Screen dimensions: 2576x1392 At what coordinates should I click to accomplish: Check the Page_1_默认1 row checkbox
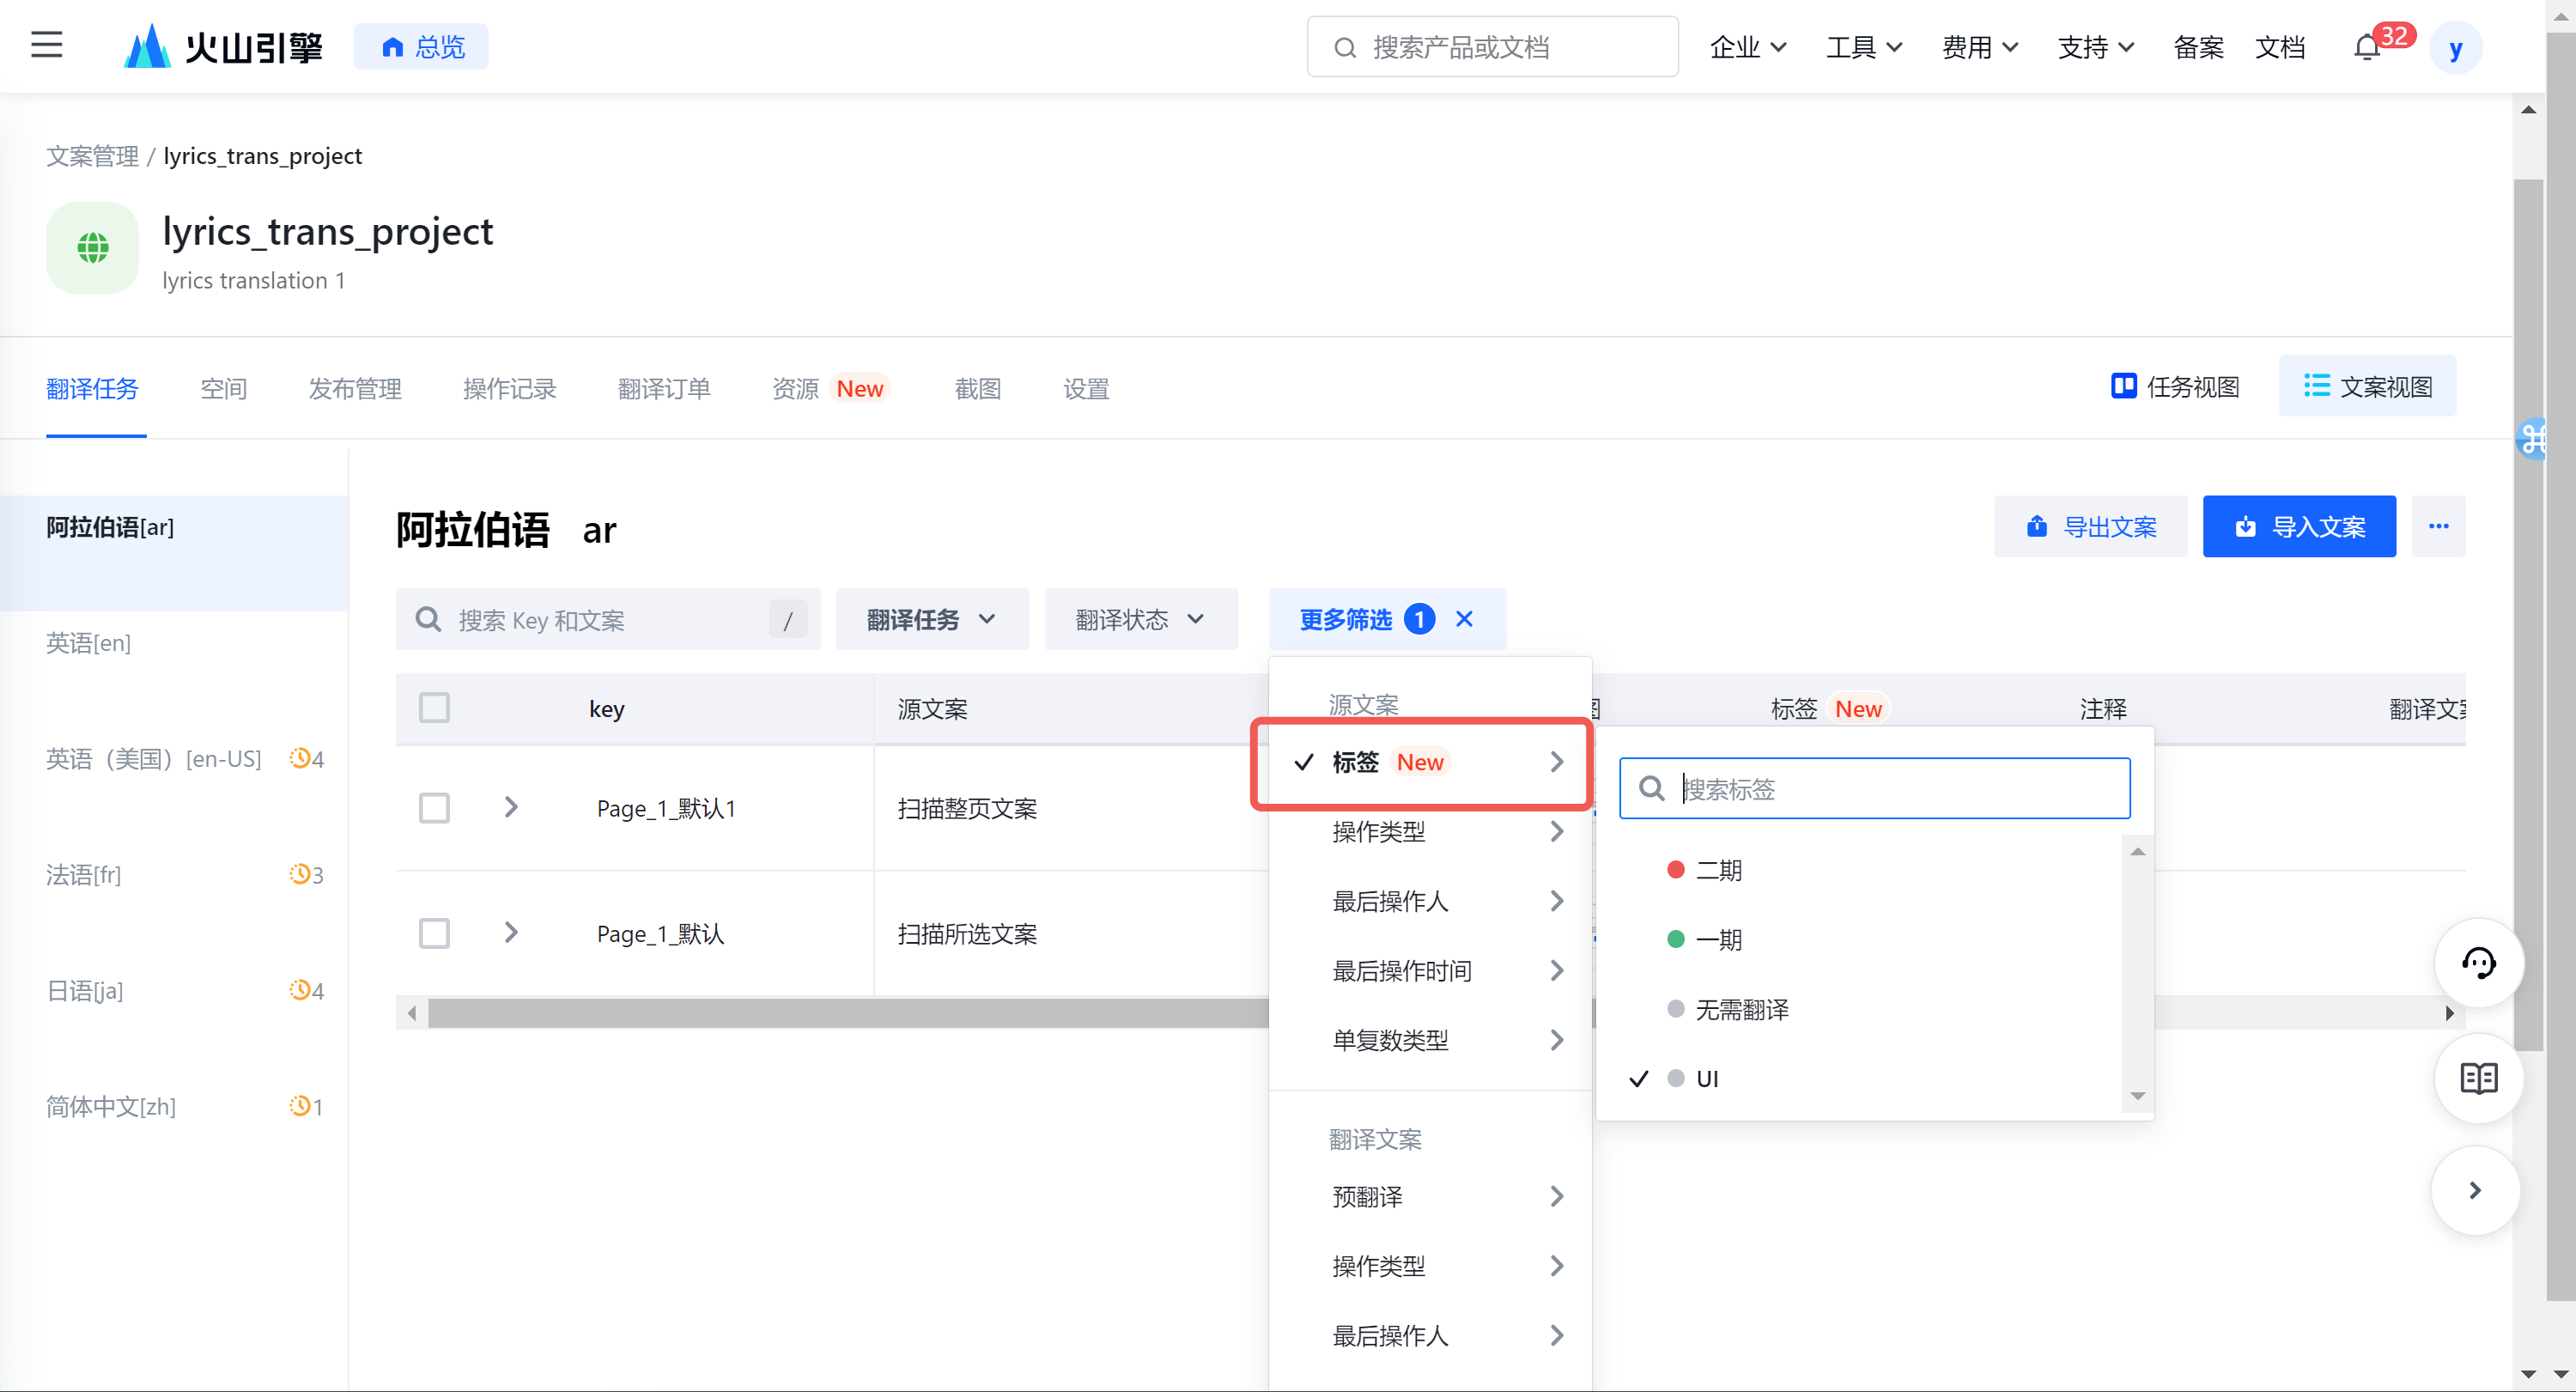[434, 808]
